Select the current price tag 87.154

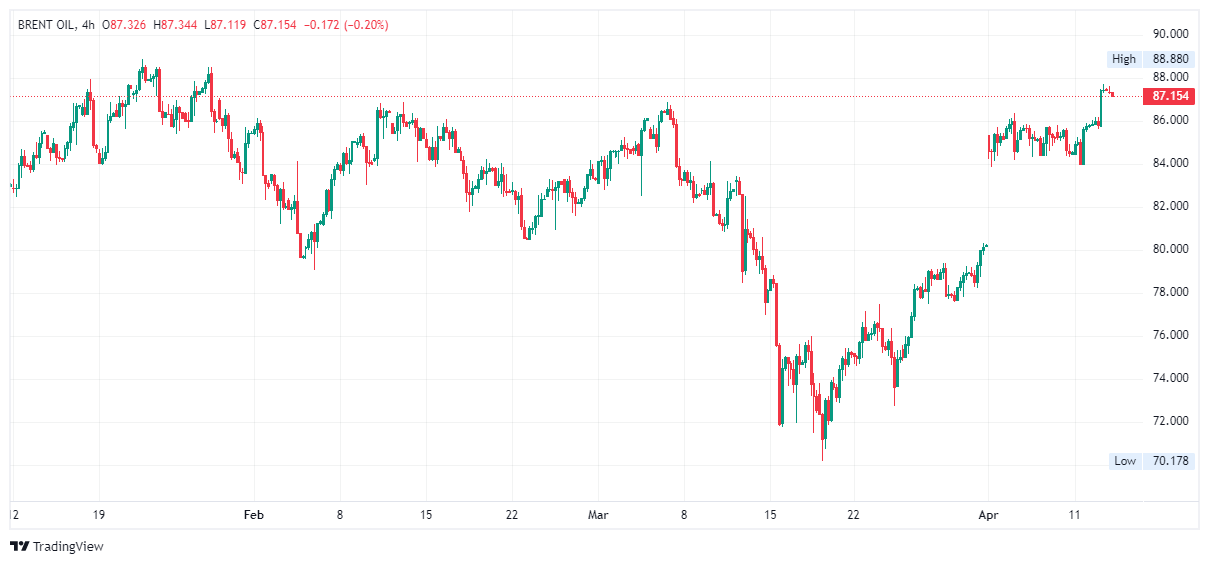click(1170, 96)
